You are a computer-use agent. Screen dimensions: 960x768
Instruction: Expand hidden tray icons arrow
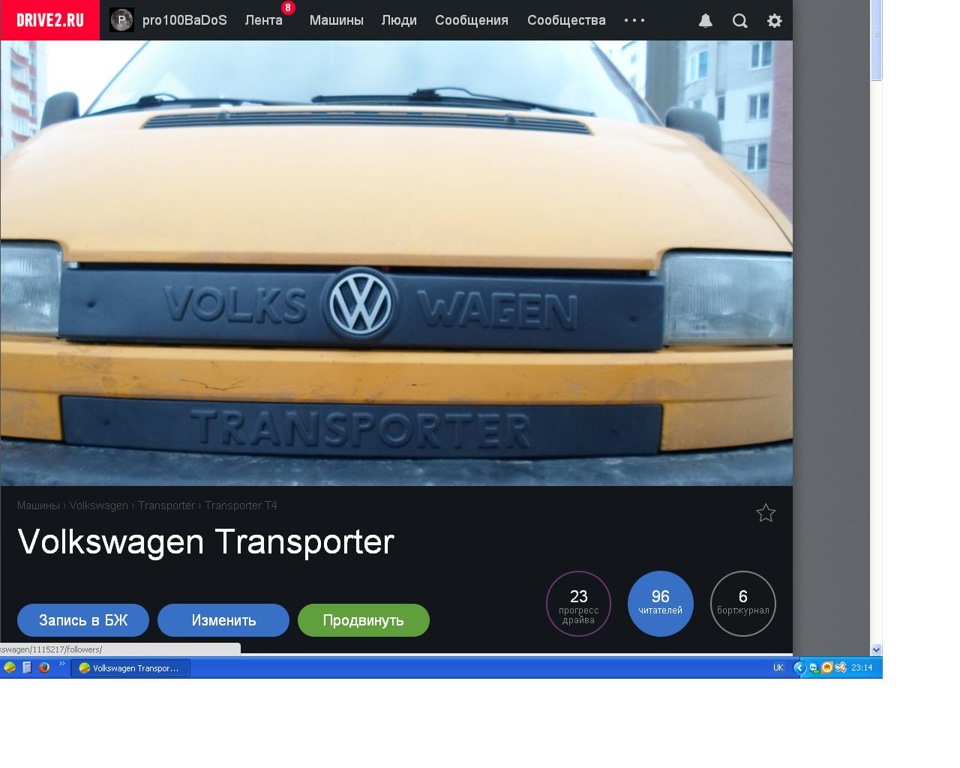click(799, 668)
